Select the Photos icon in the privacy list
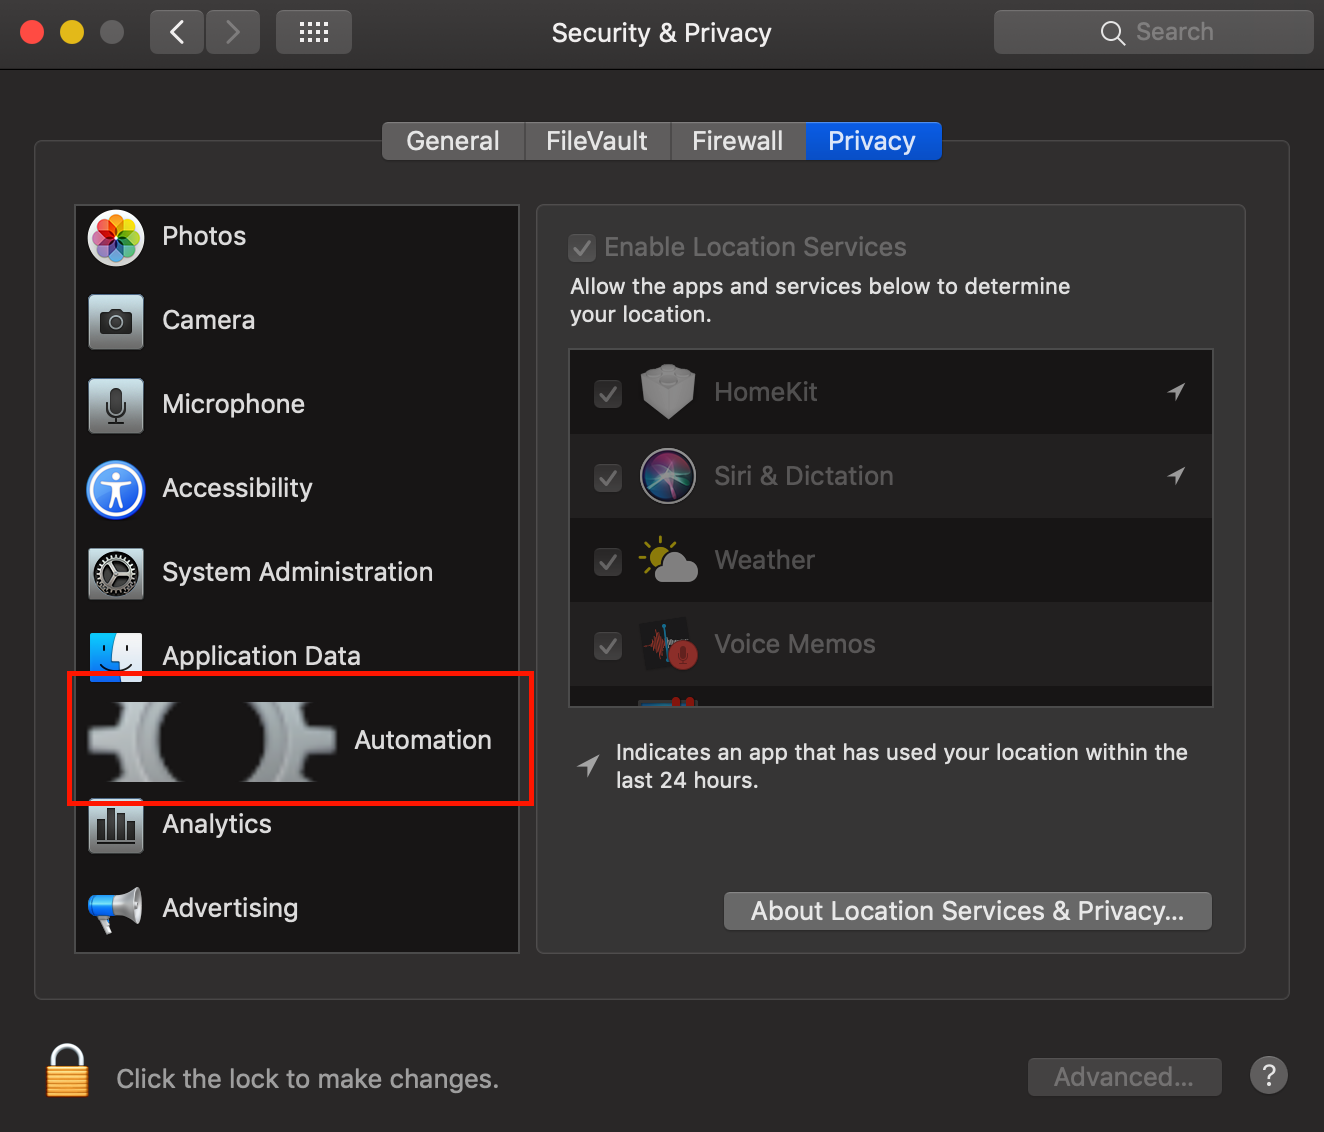This screenshot has width=1324, height=1132. pos(116,237)
